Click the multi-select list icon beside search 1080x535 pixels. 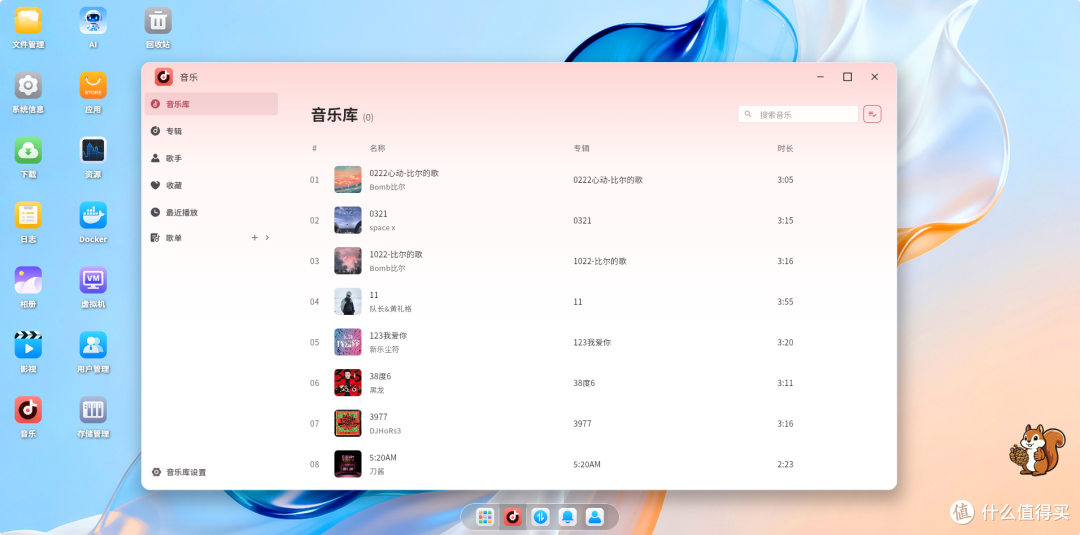point(872,114)
